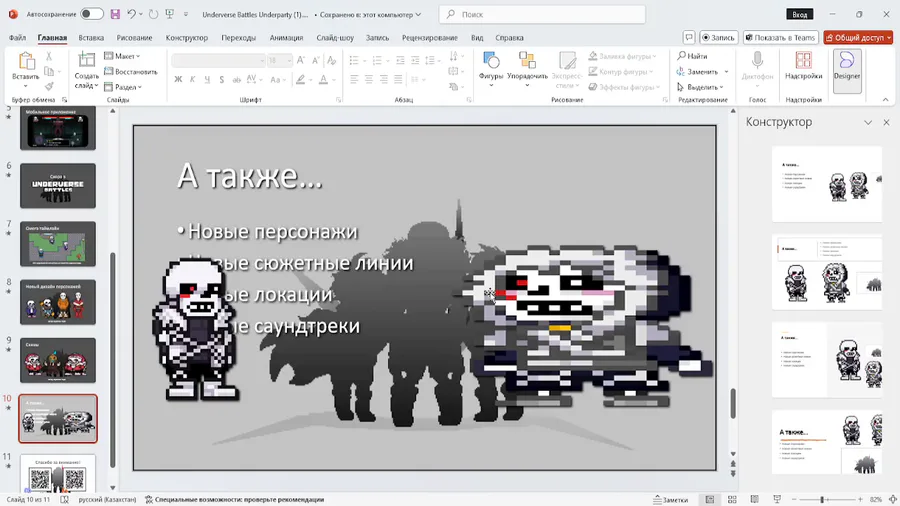900x506 pixels.
Task: Toggle the bulleted list button
Action: pos(354,60)
